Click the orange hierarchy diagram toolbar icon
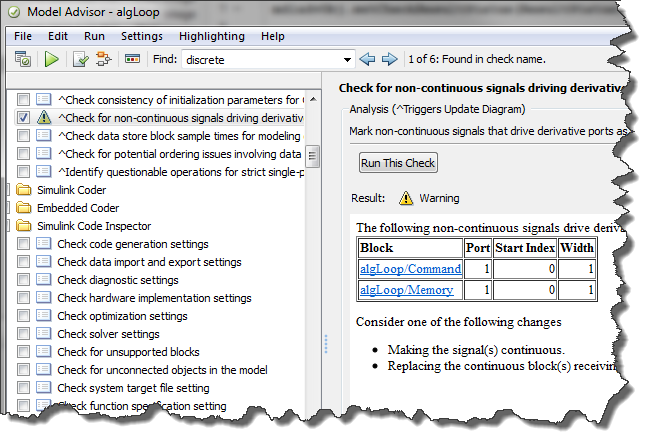This screenshot has width=655, height=447. [104, 59]
